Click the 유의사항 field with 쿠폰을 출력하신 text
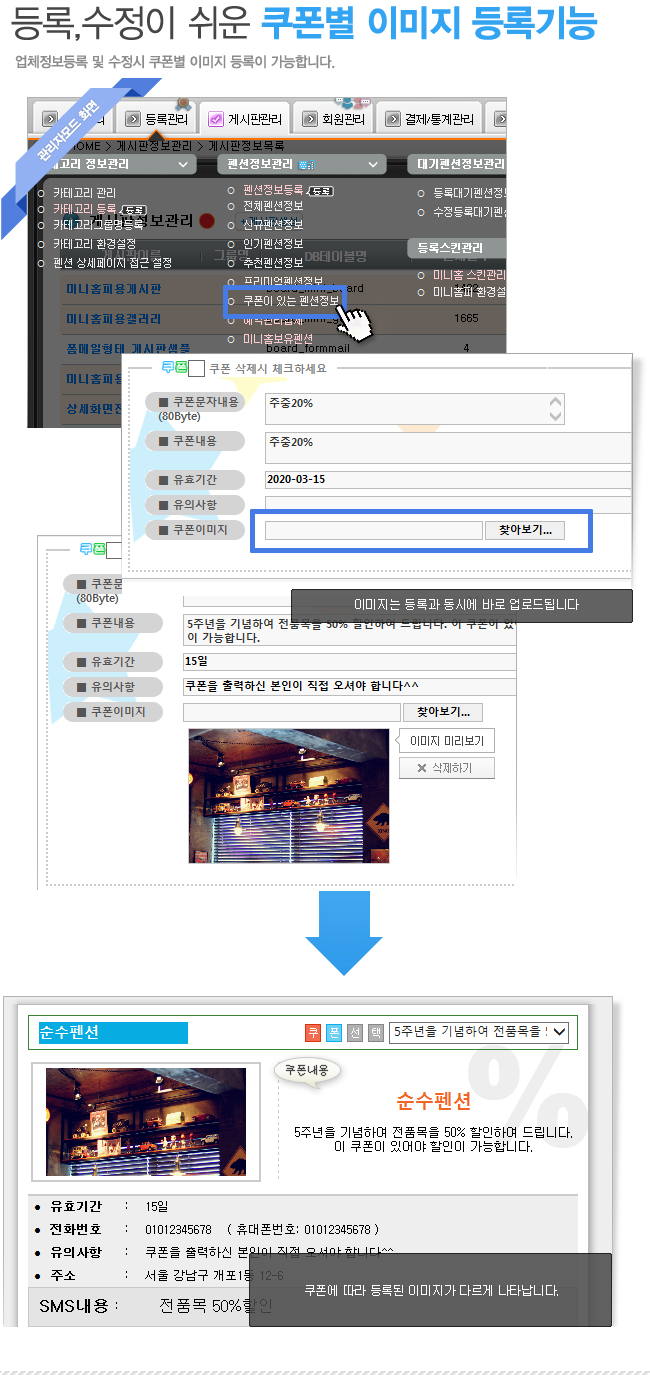 click(349, 686)
